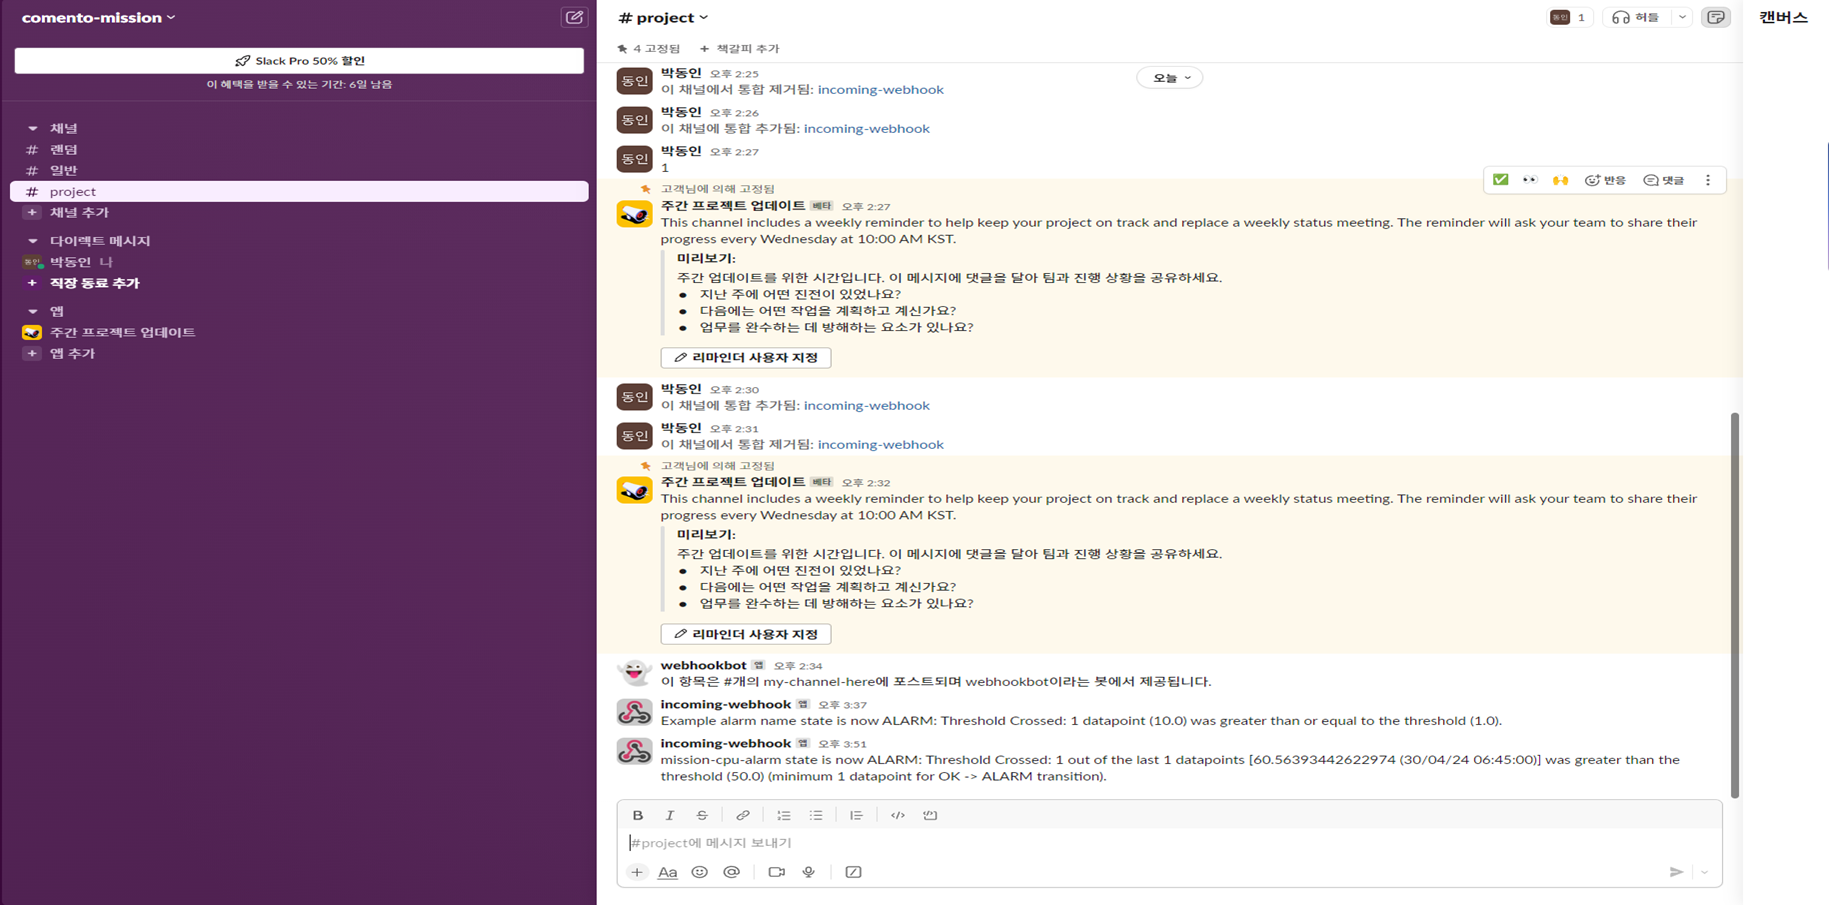The width and height of the screenshot is (1829, 905).
Task: Click the webhookbot ghost avatar
Action: (634, 673)
